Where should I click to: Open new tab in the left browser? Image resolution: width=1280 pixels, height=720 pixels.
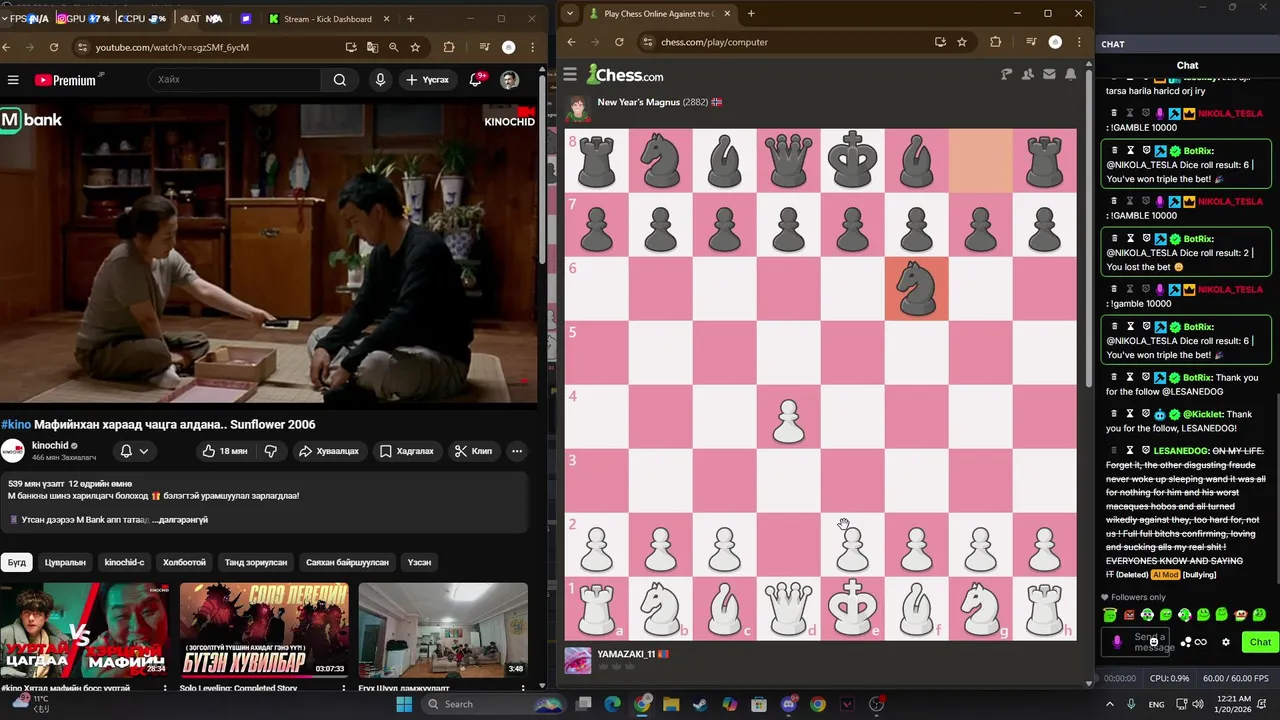pos(410,19)
